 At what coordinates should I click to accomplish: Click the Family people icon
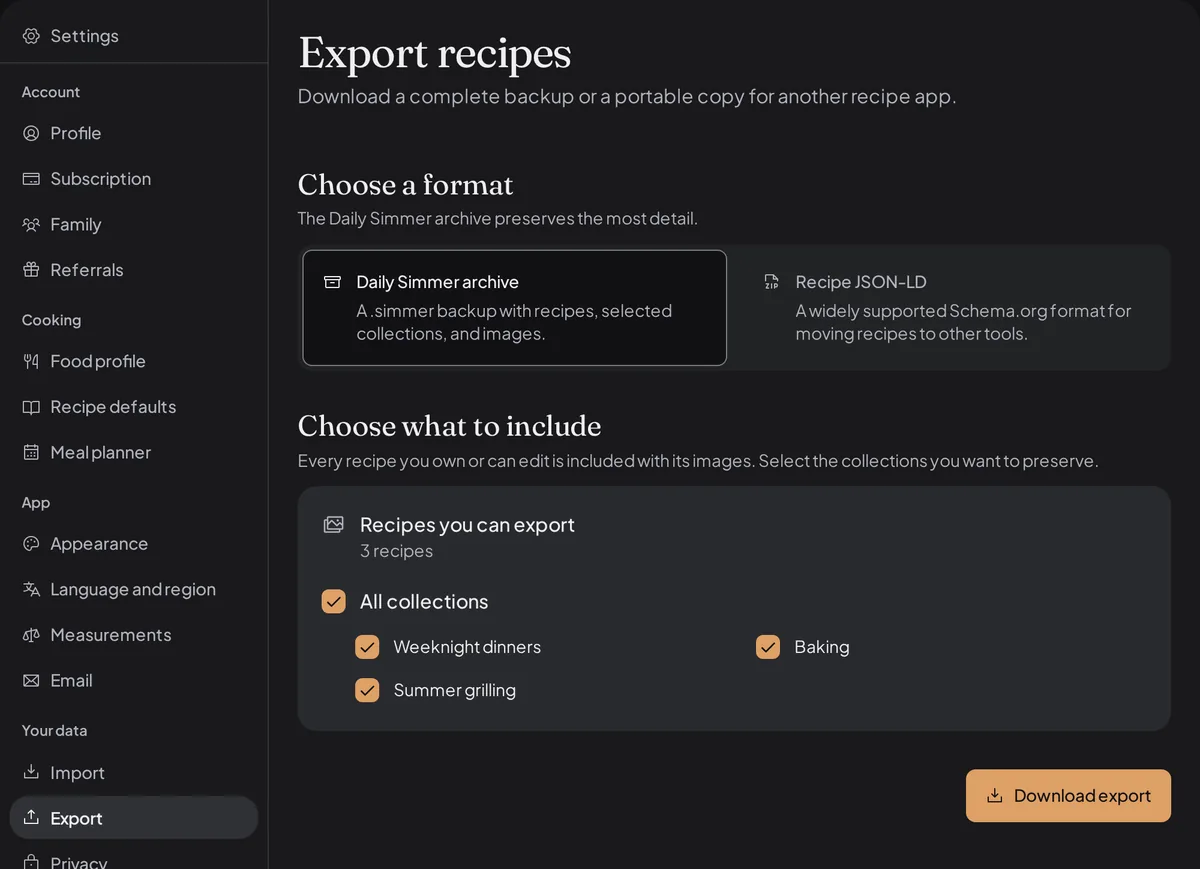[31, 224]
